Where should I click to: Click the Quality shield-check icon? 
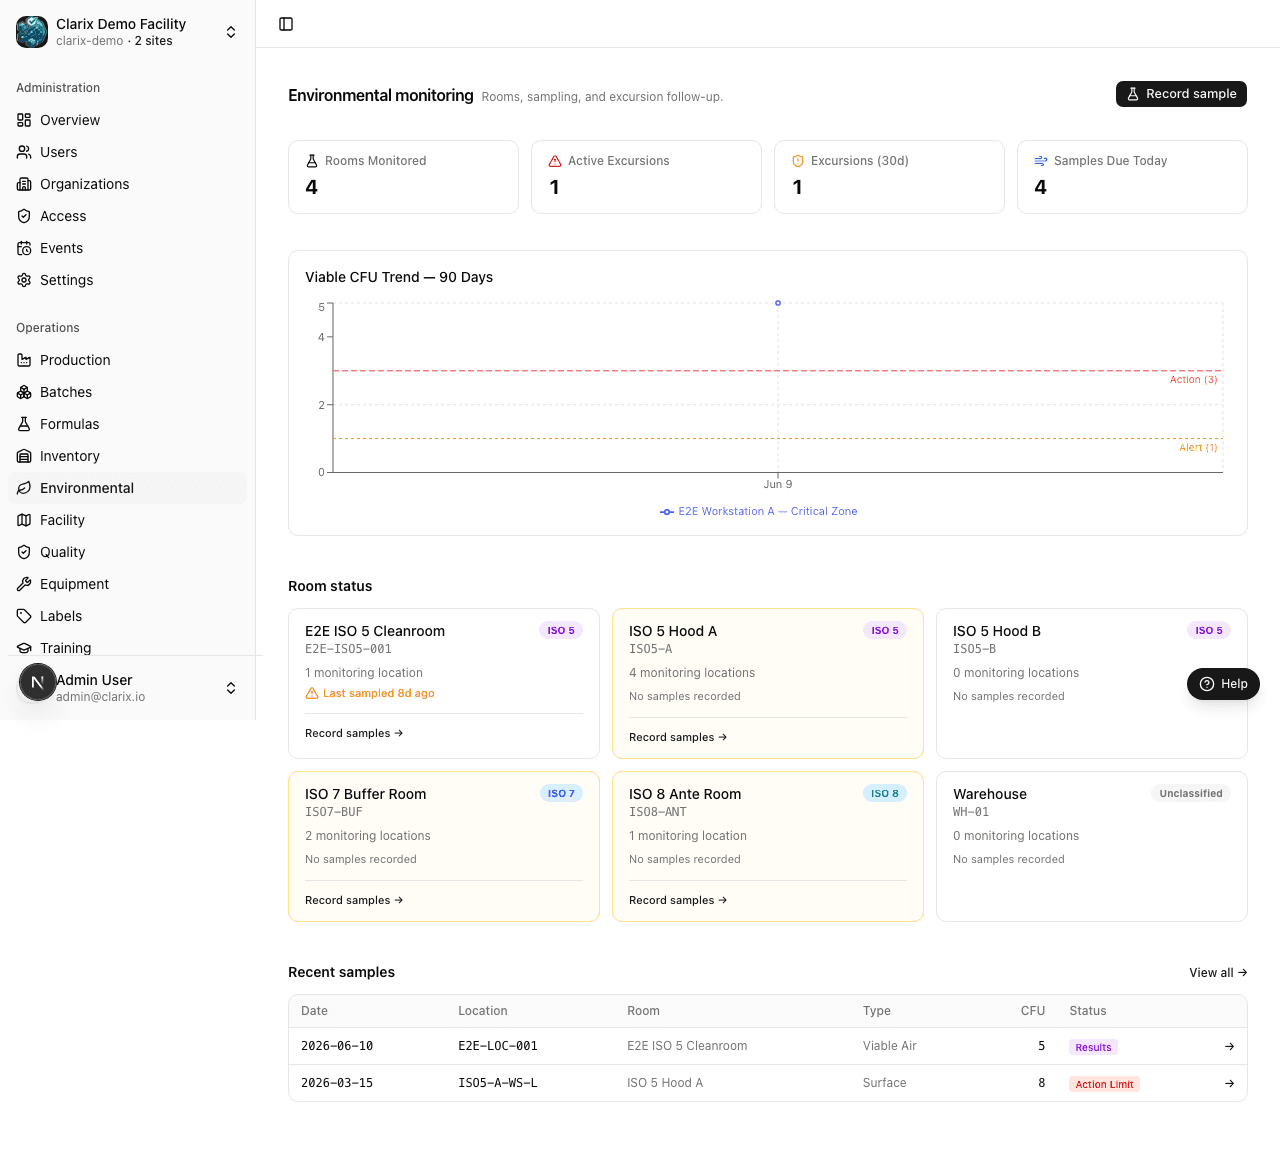coord(24,552)
